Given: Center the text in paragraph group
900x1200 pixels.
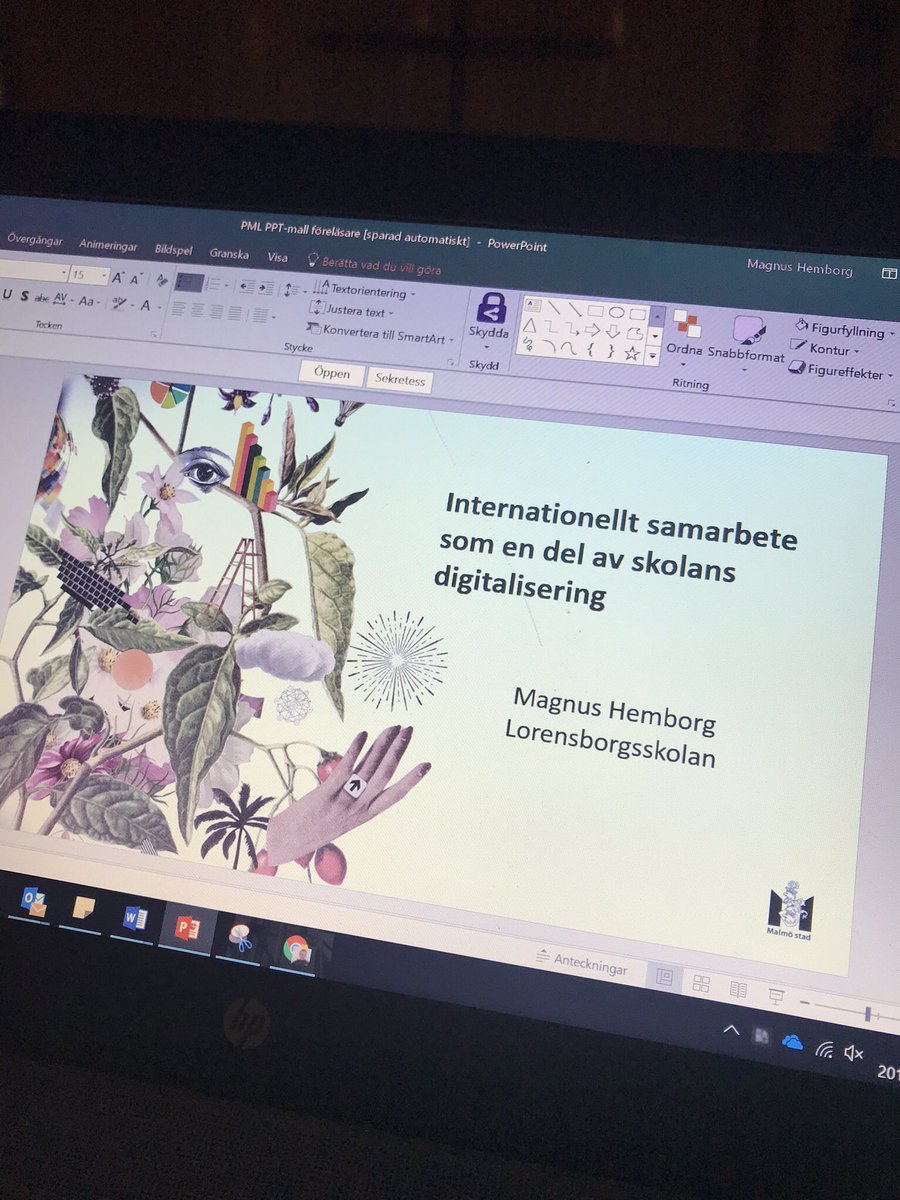Looking at the screenshot, I should pos(197,310).
